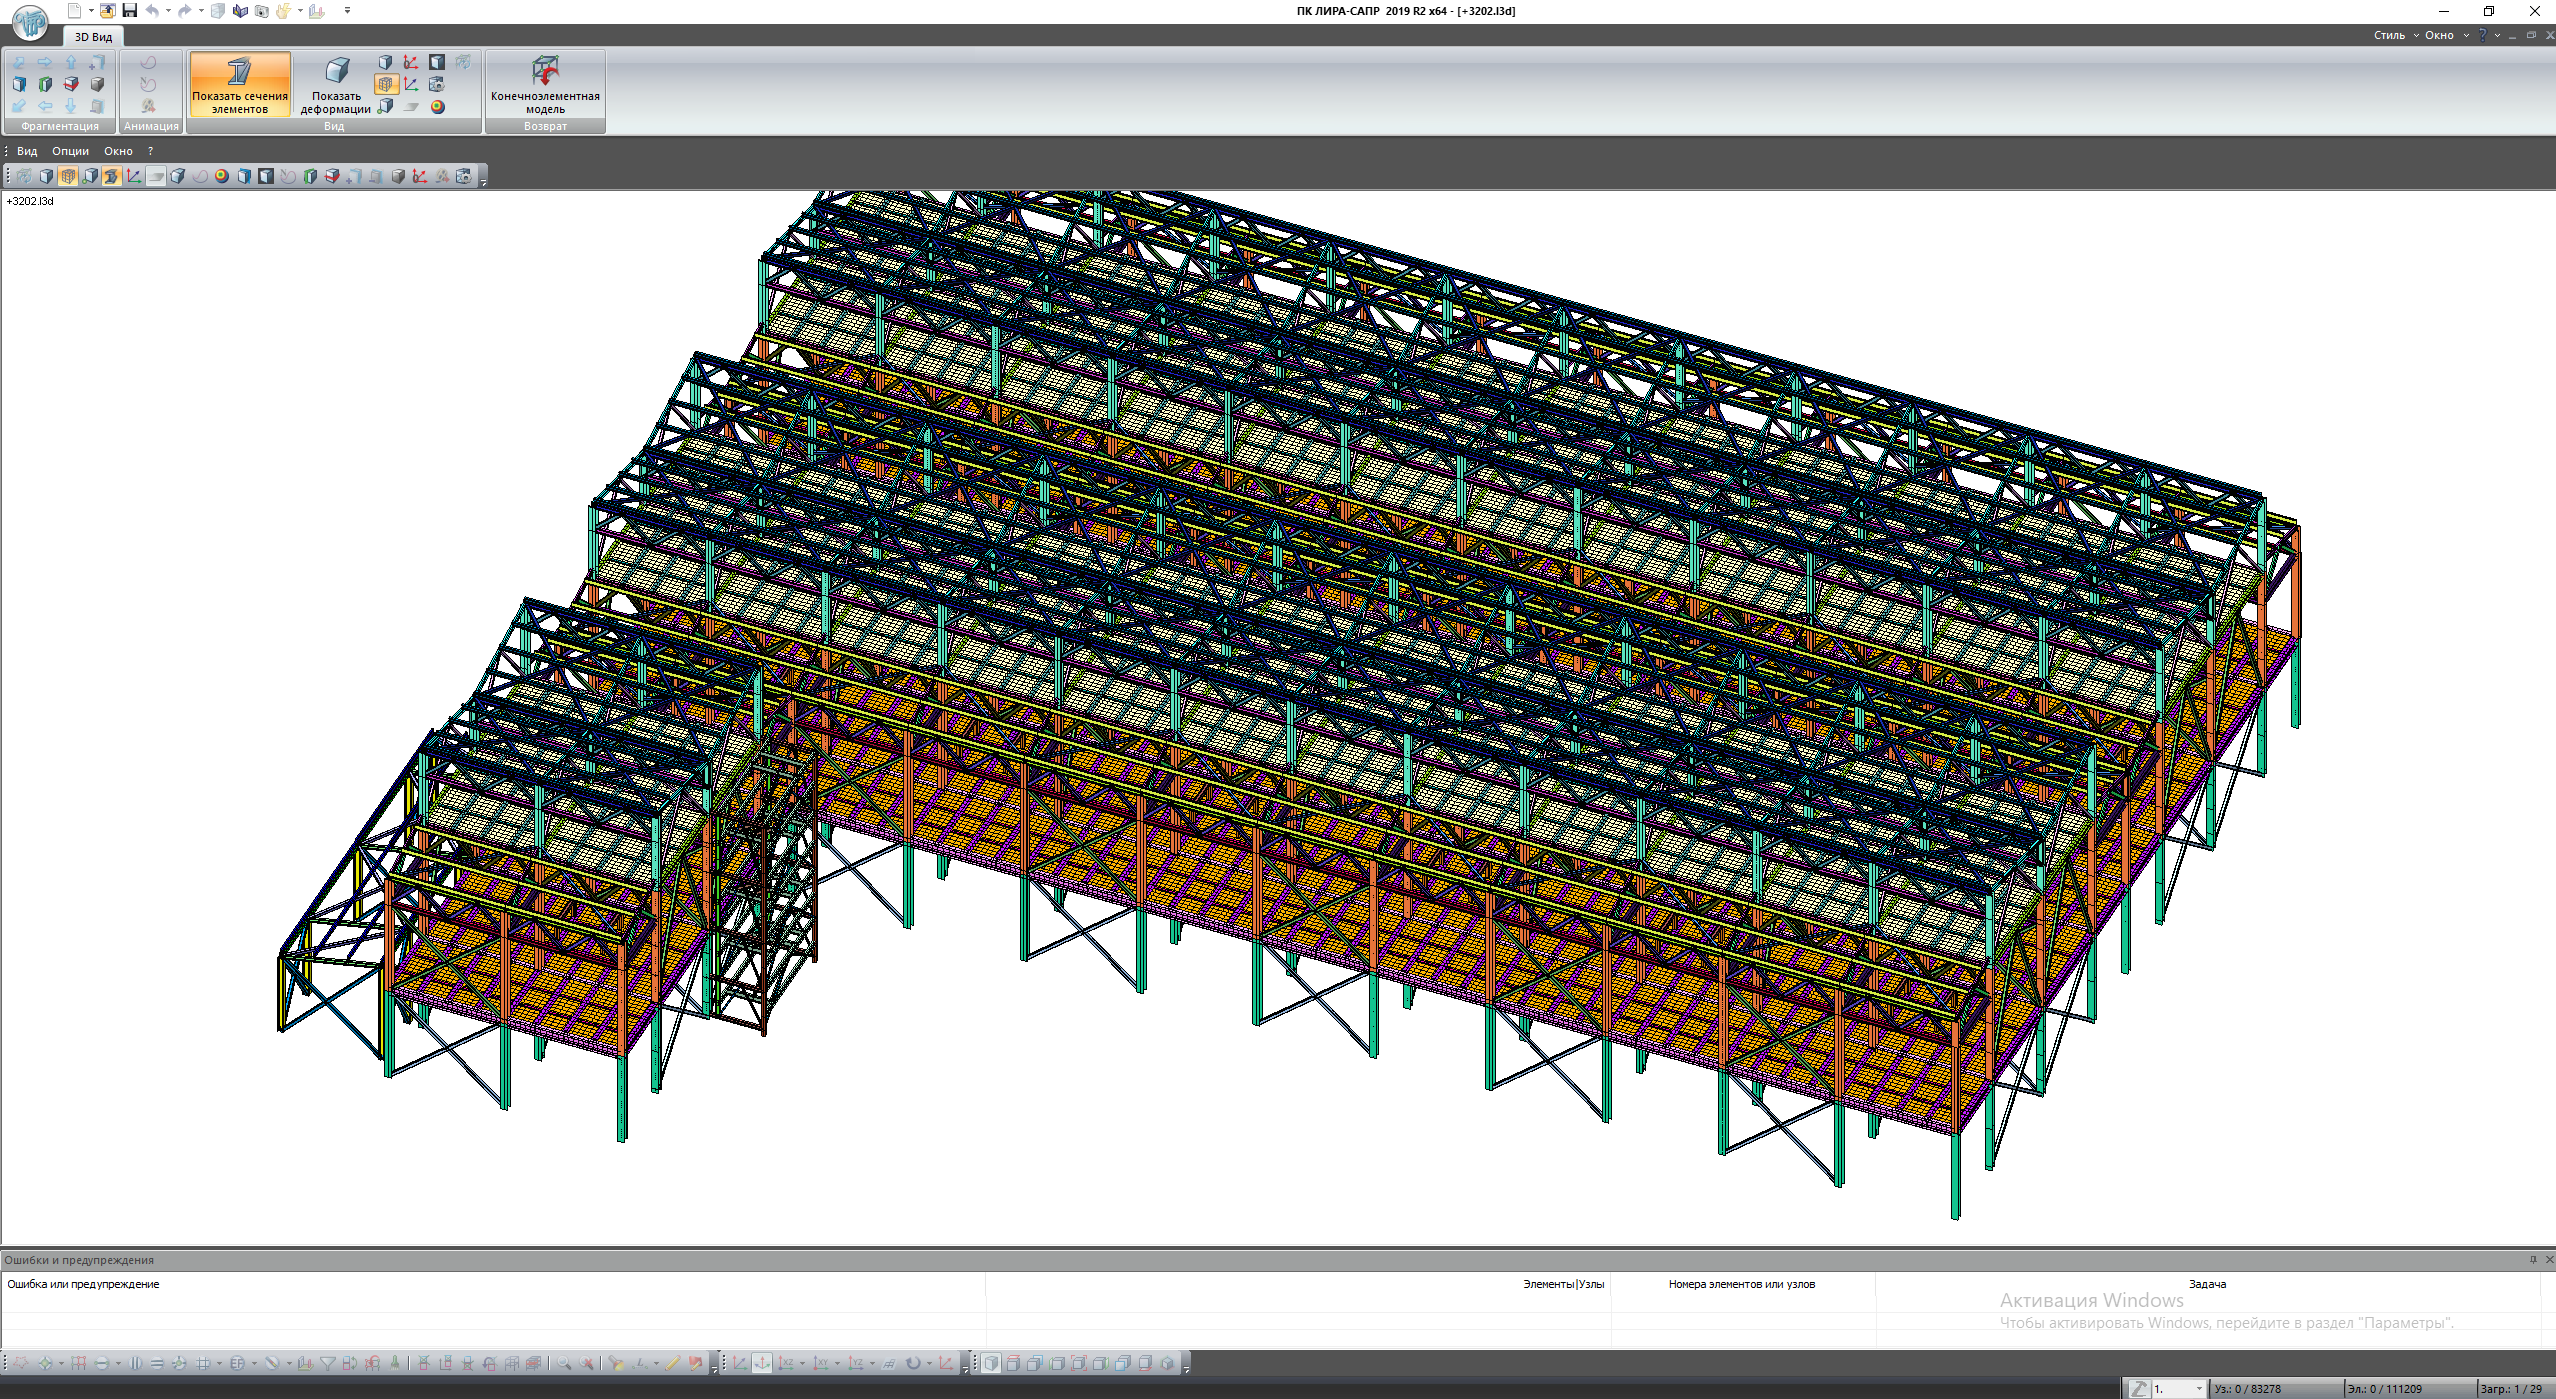Image resolution: width=2556 pixels, height=1399 pixels.
Task: Click the red clipping-plane cube icon in Фрагментация
Action: pos(71,84)
